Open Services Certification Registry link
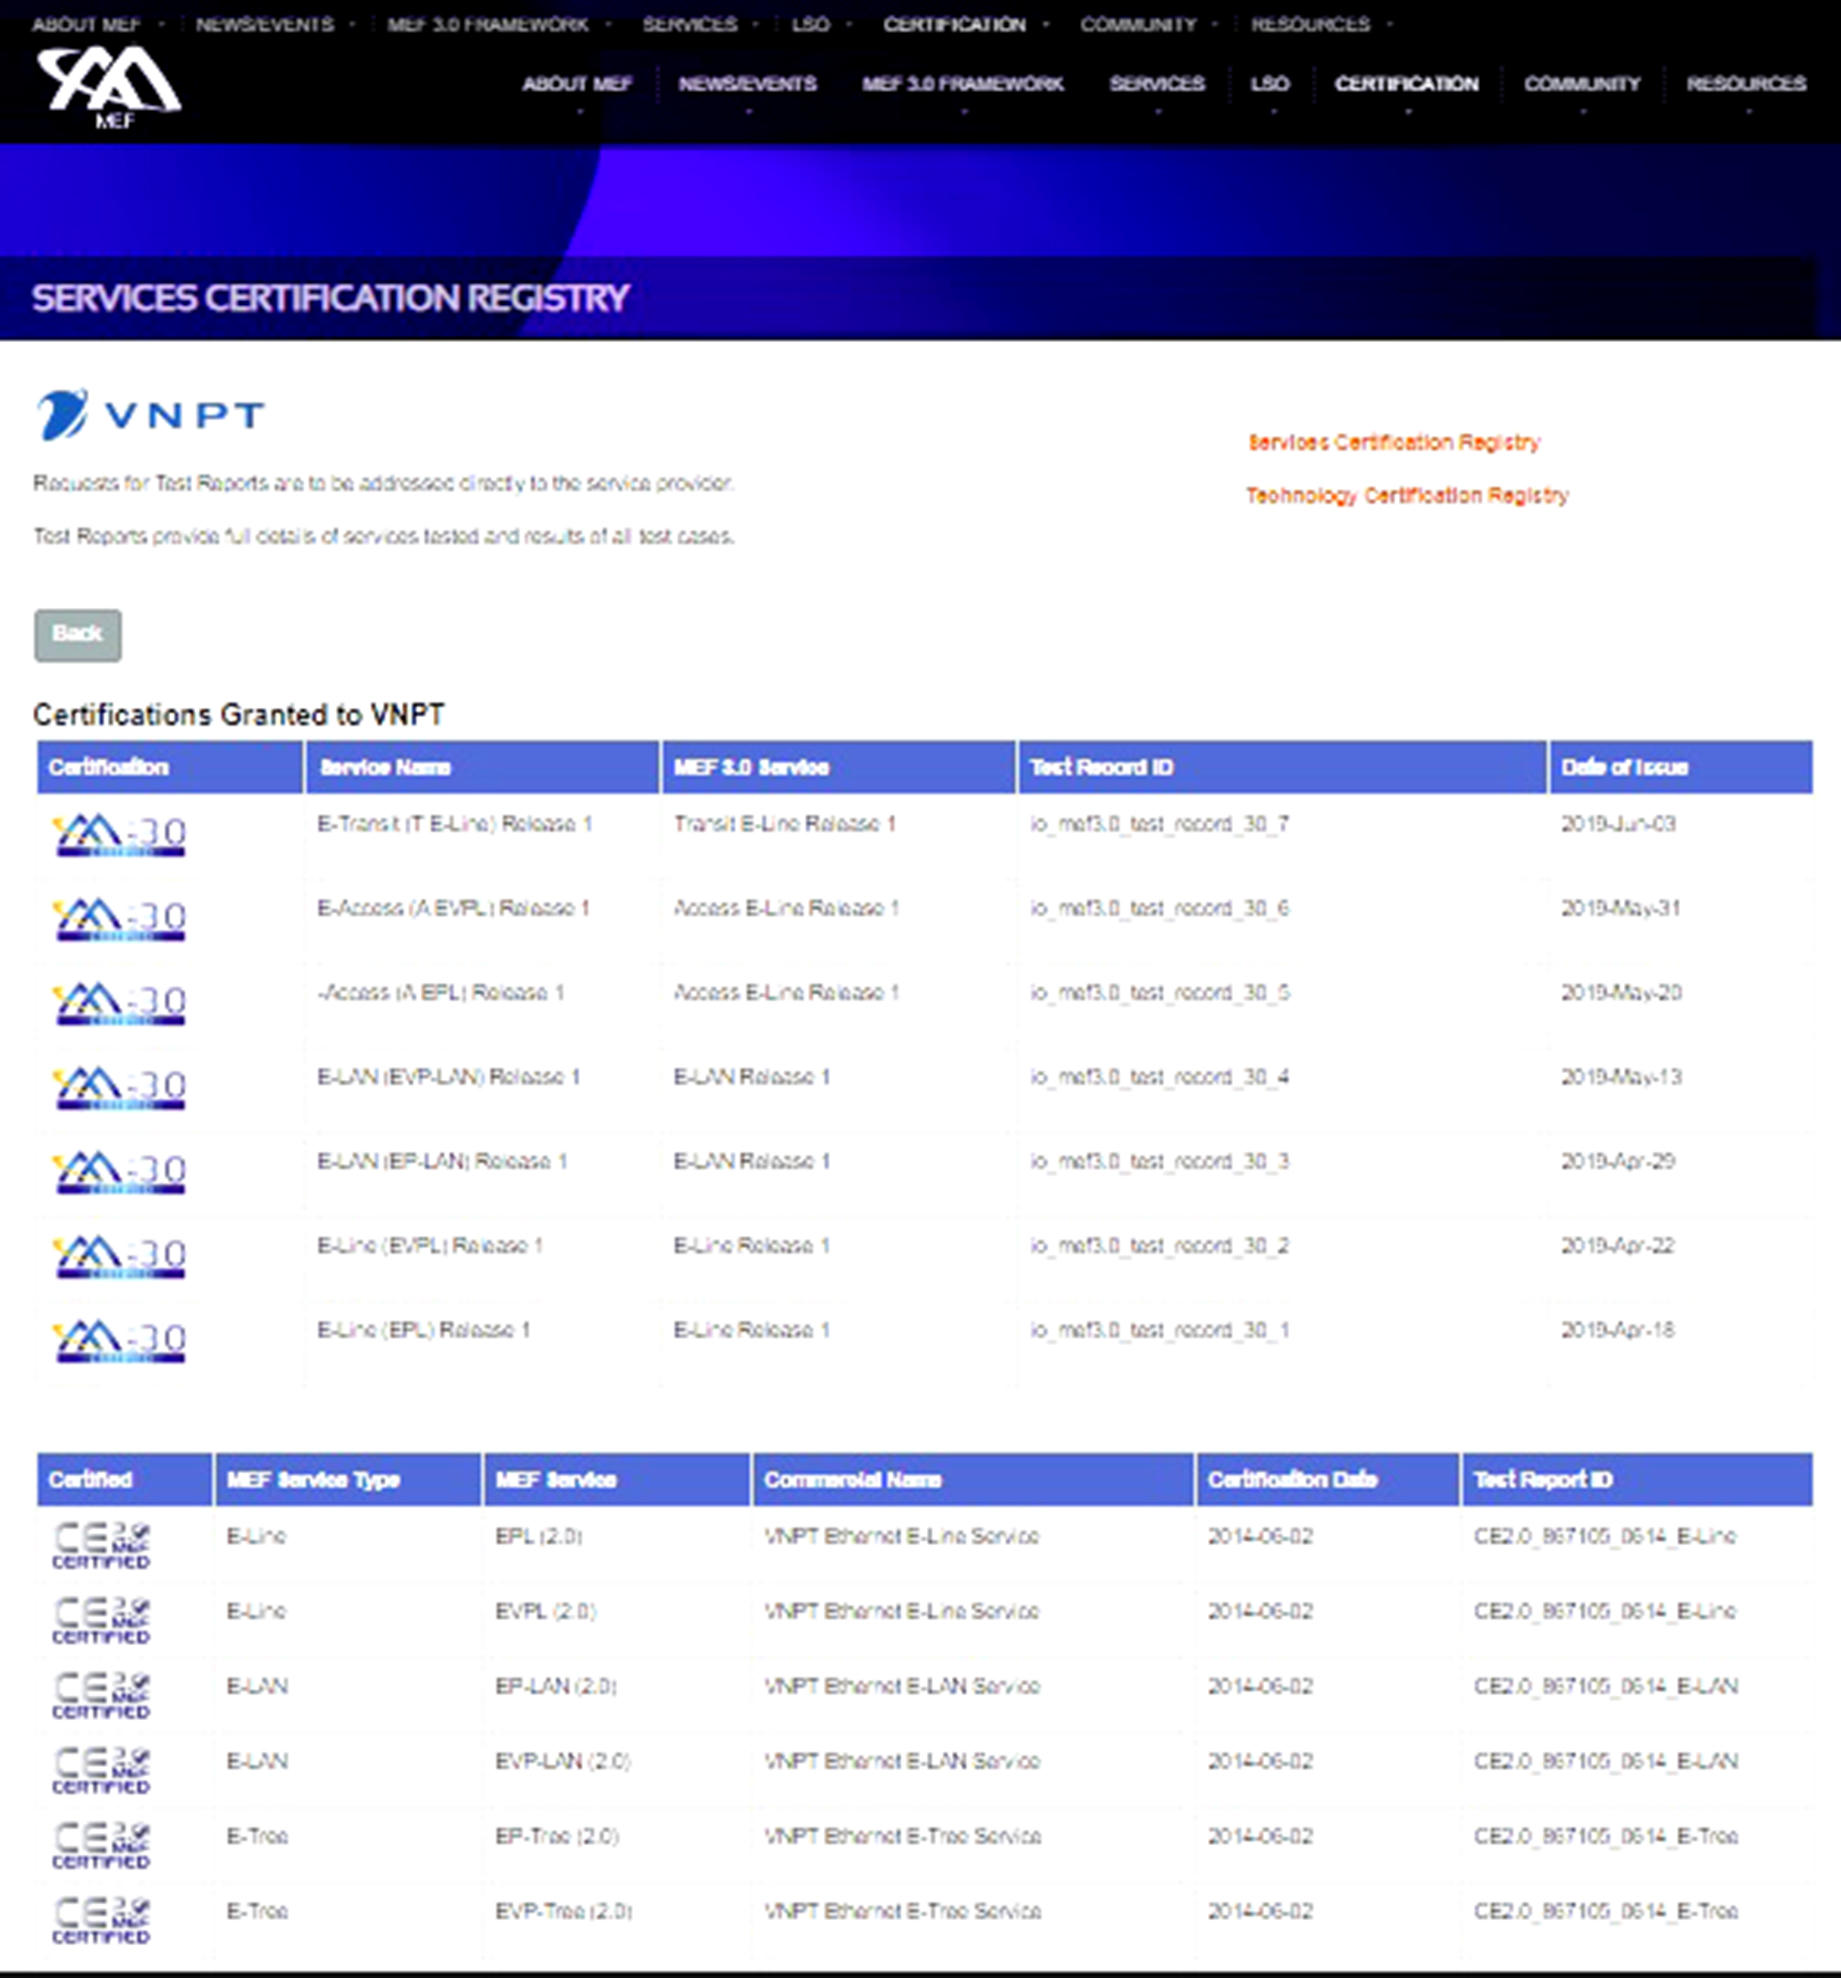 click(x=1394, y=442)
